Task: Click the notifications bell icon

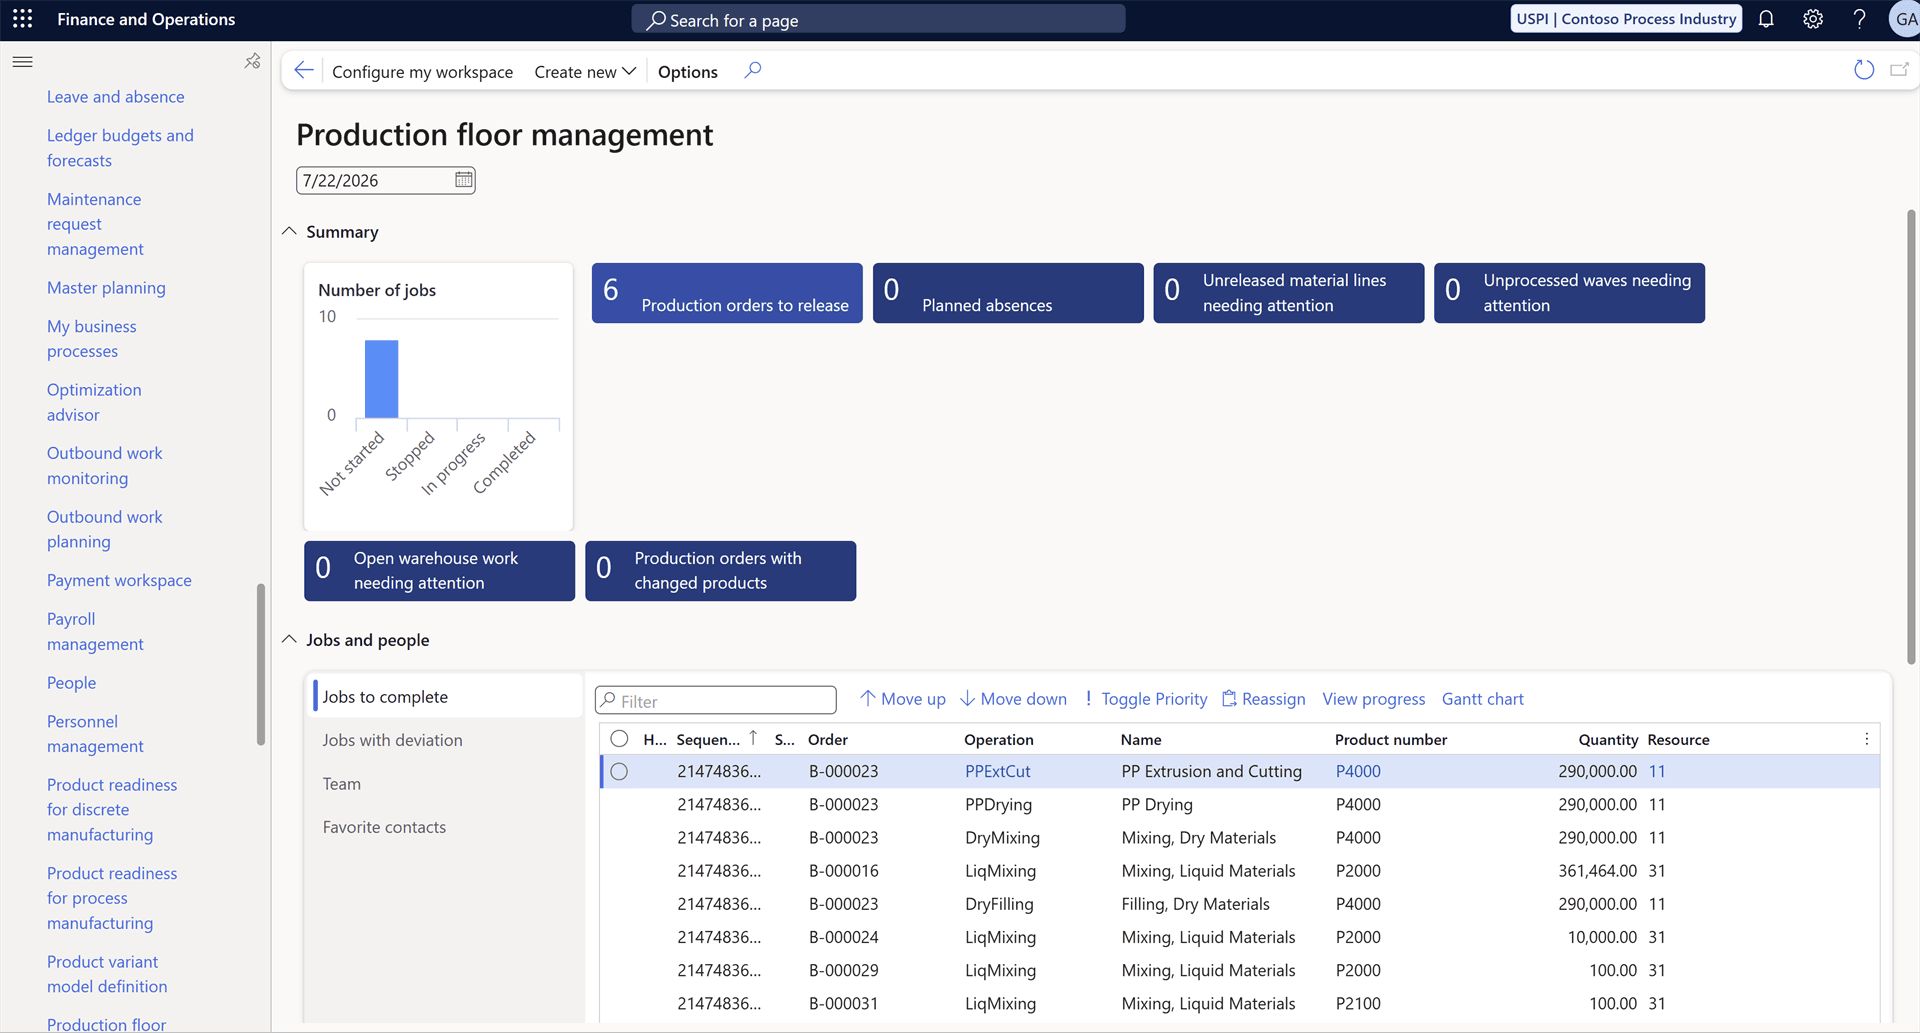Action: pyautogui.click(x=1766, y=19)
